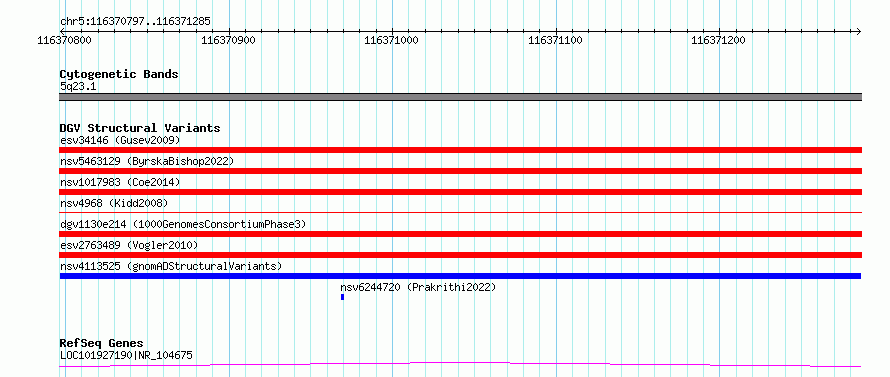The width and height of the screenshot is (890, 377).
Task: Select the gray 5q23.1 cytogenetic band bar
Action: tap(460, 97)
